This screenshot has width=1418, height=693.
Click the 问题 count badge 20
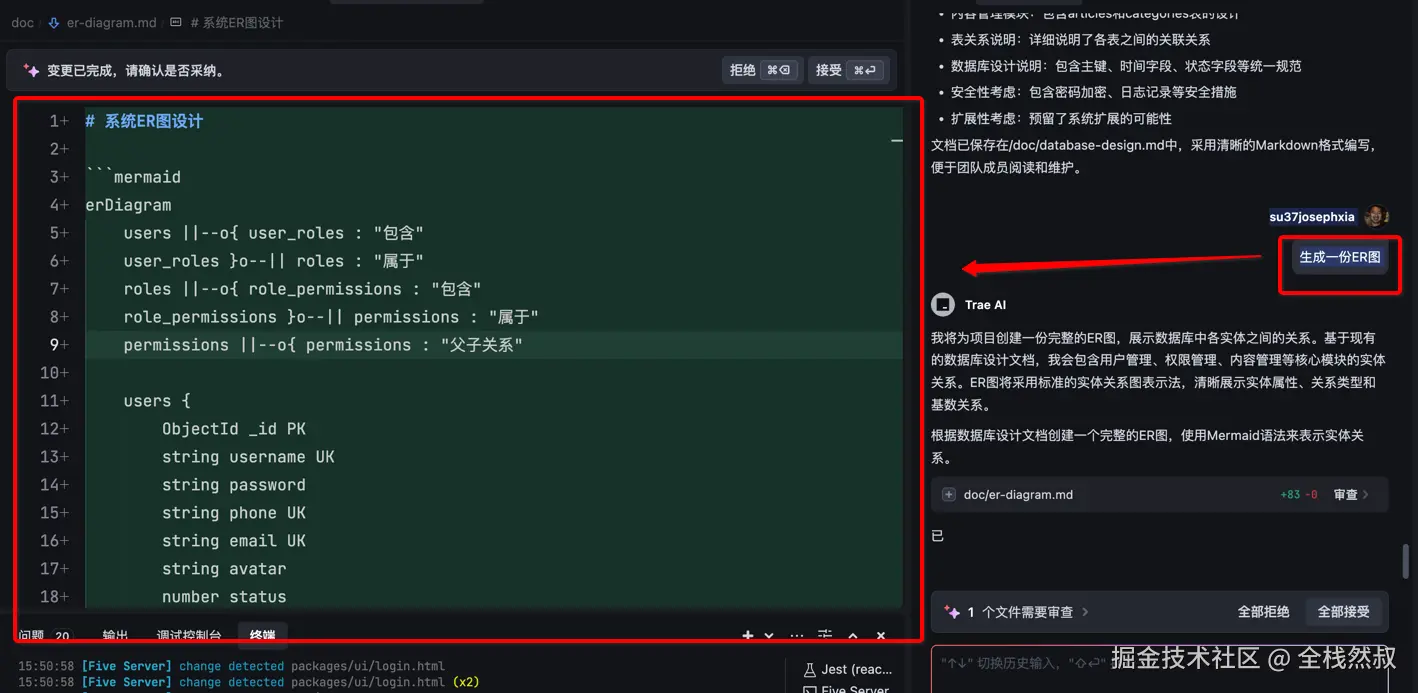62,636
